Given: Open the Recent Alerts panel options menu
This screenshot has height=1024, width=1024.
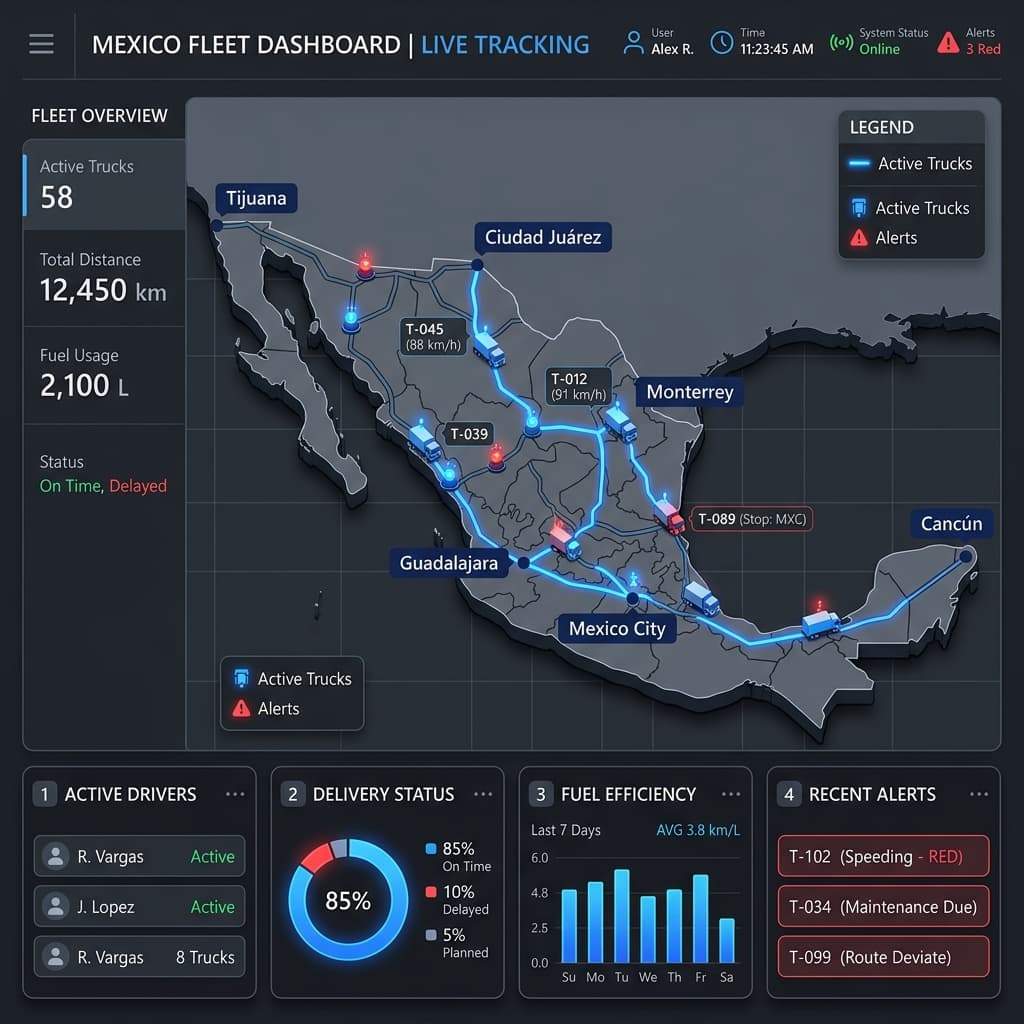Looking at the screenshot, I should [979, 793].
